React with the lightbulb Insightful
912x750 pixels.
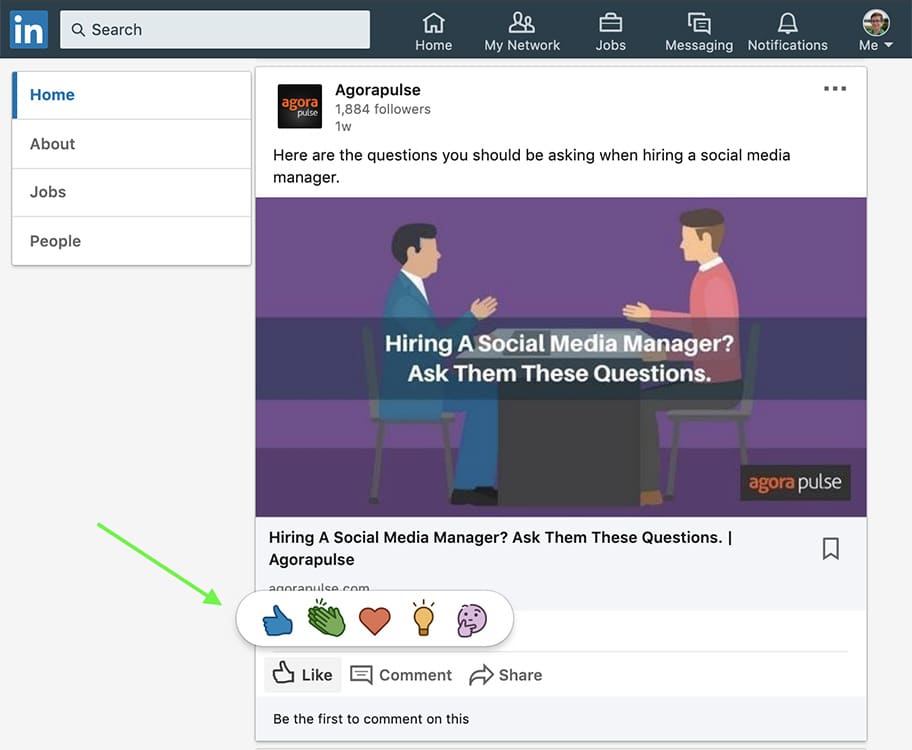(423, 617)
